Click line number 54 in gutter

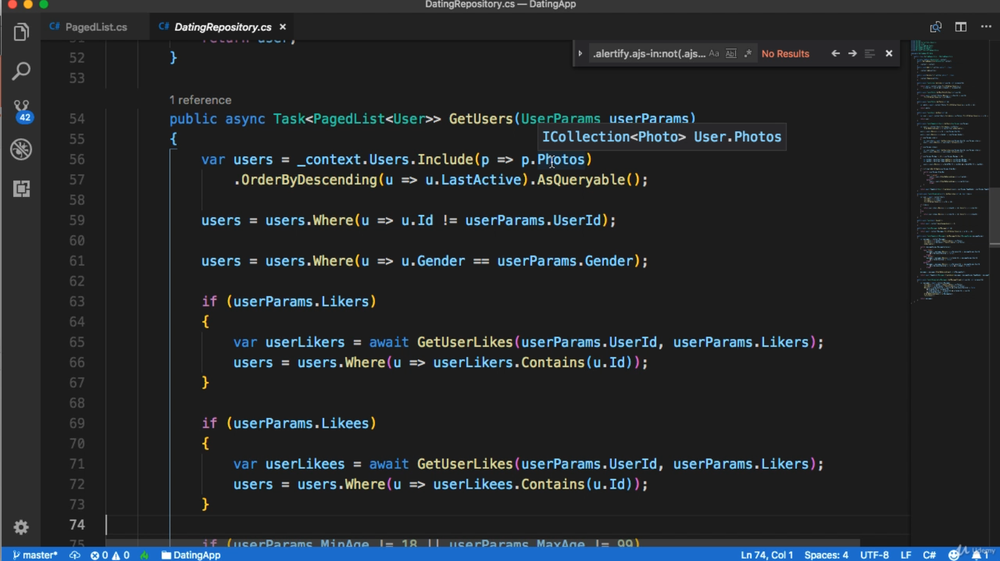pos(77,119)
